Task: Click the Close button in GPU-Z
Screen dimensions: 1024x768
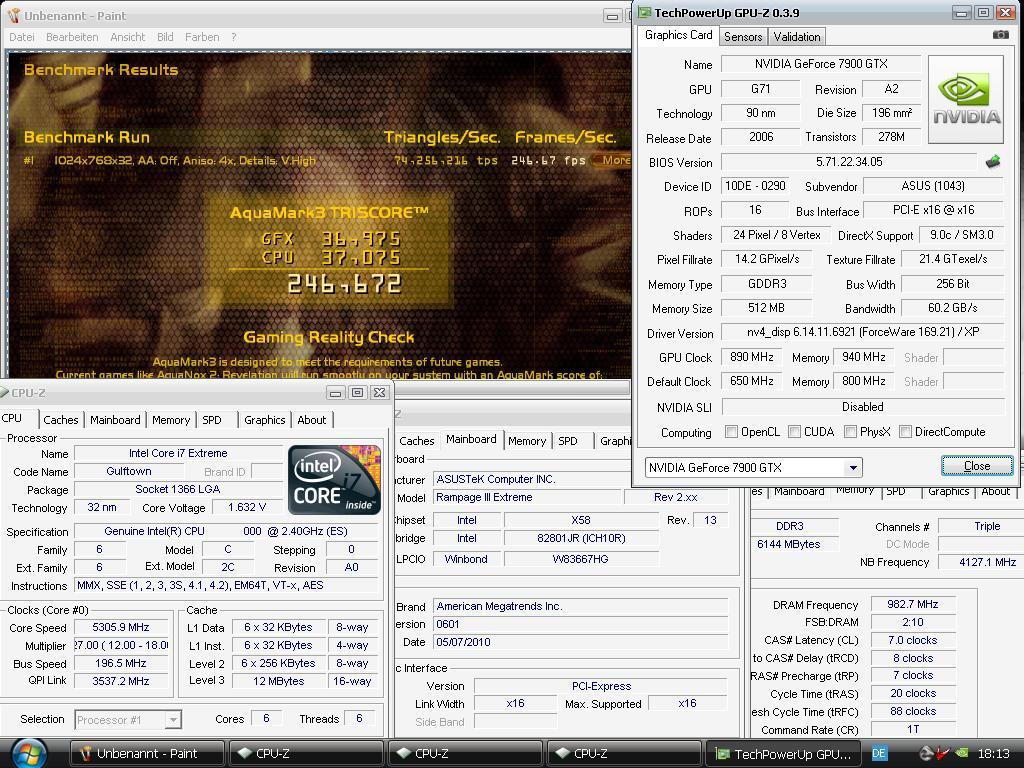Action: coord(977,466)
